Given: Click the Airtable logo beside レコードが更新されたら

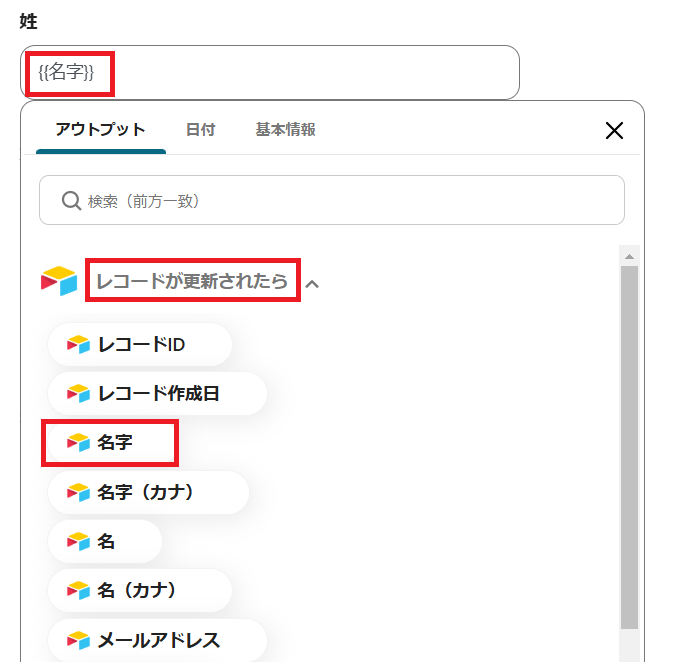Looking at the screenshot, I should click(x=59, y=281).
